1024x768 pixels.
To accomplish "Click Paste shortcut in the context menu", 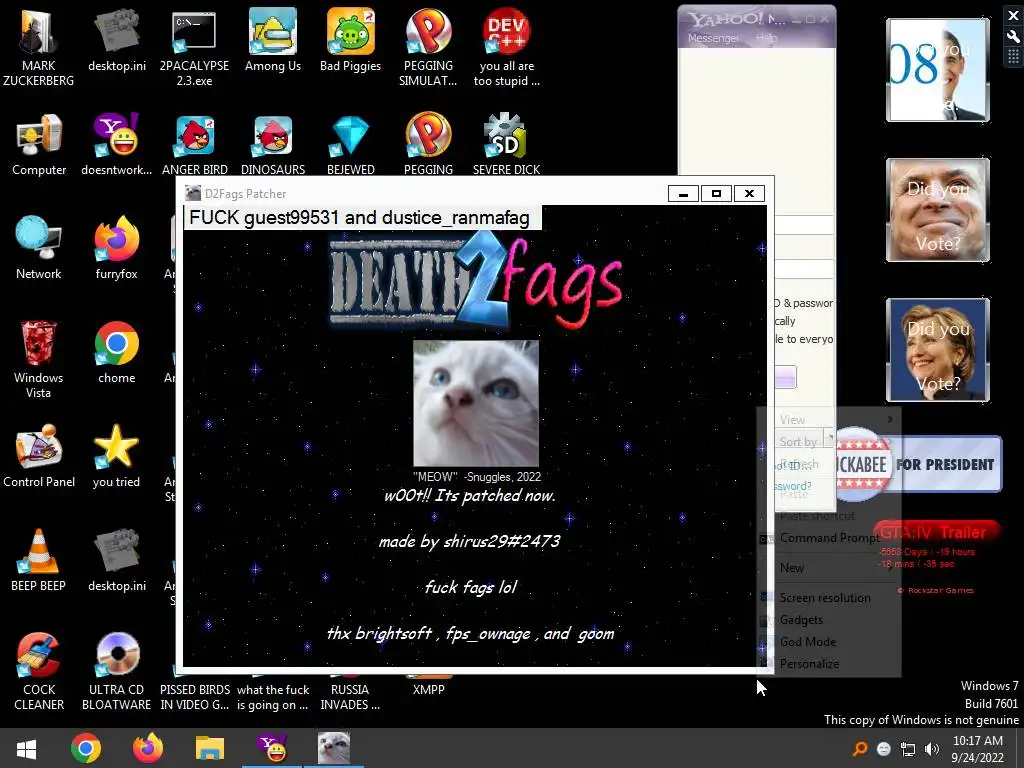I will pyautogui.click(x=829, y=516).
